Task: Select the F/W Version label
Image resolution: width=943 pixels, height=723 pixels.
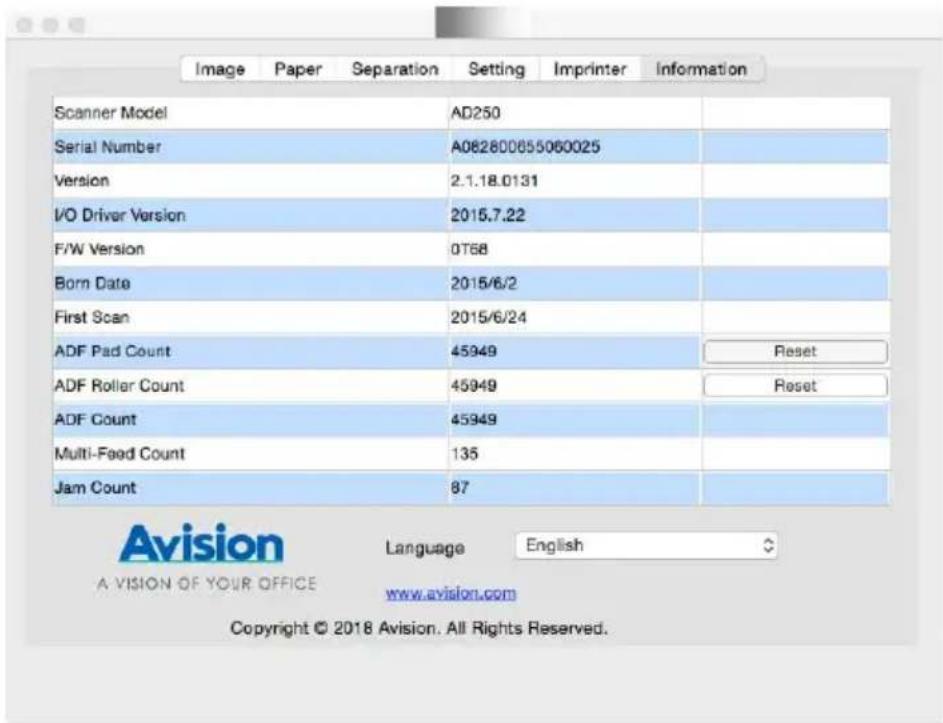Action: click(99, 249)
